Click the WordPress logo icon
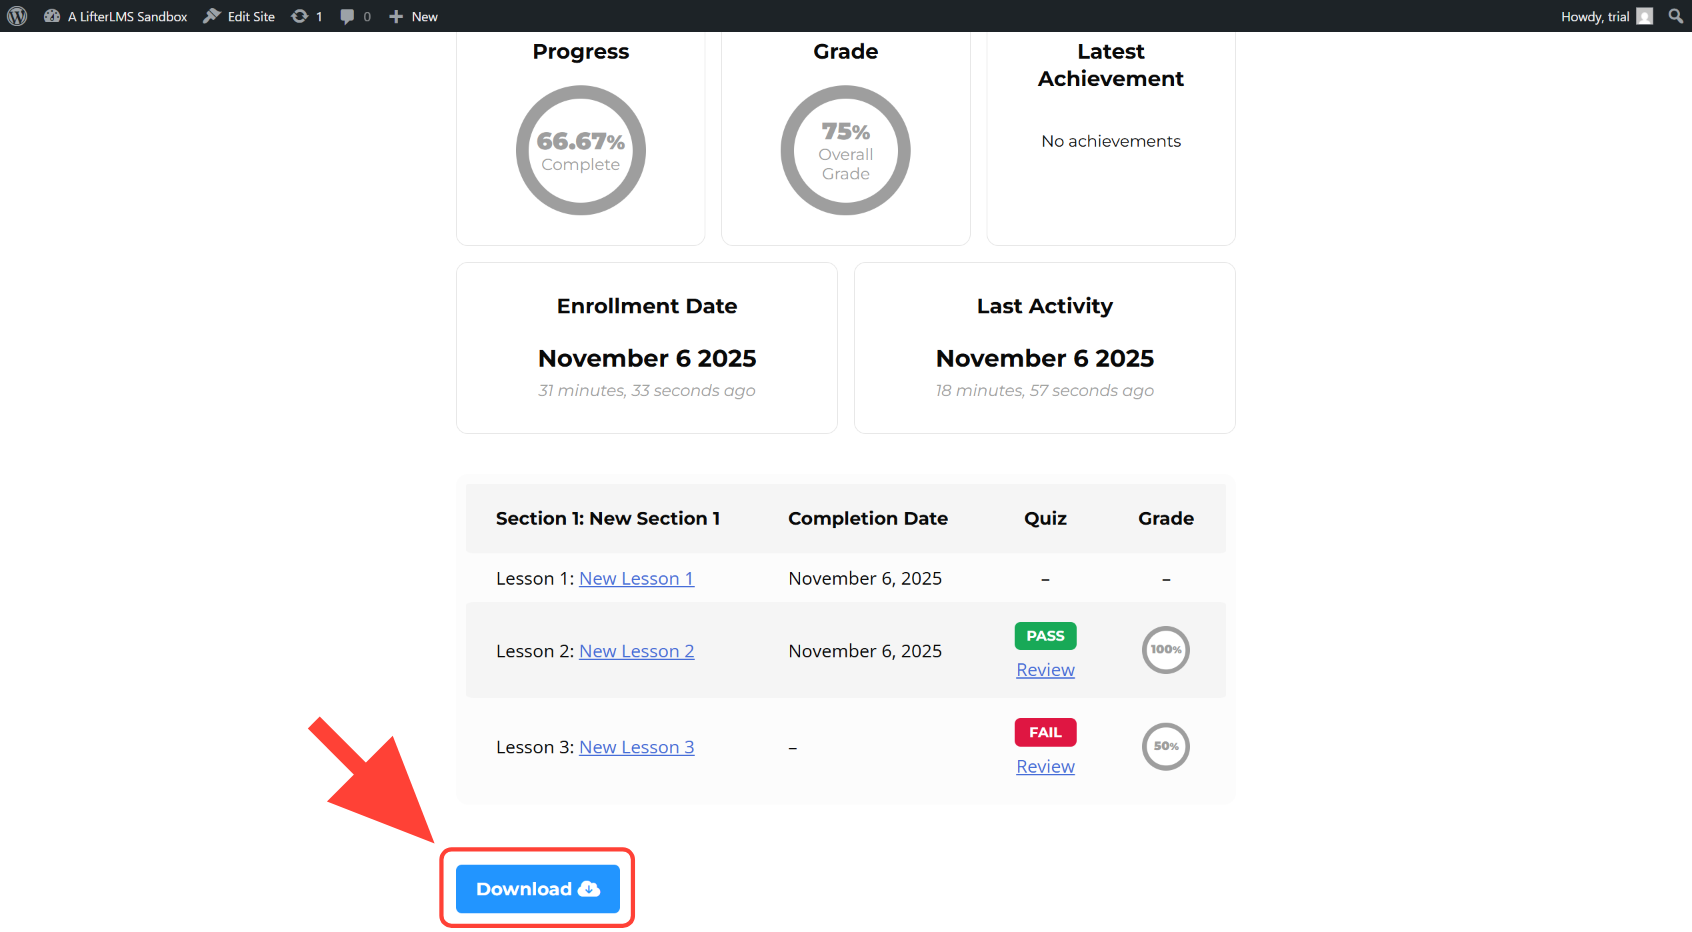The image size is (1692, 932). point(17,16)
